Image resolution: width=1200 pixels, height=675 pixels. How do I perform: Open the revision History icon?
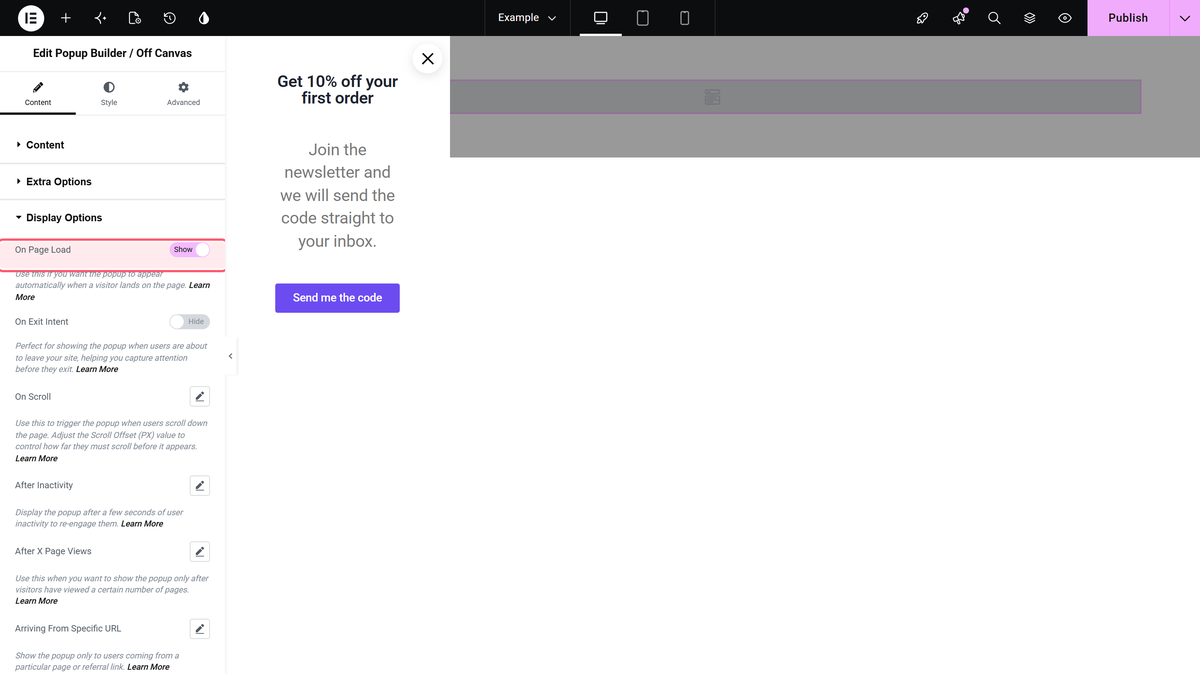(170, 18)
